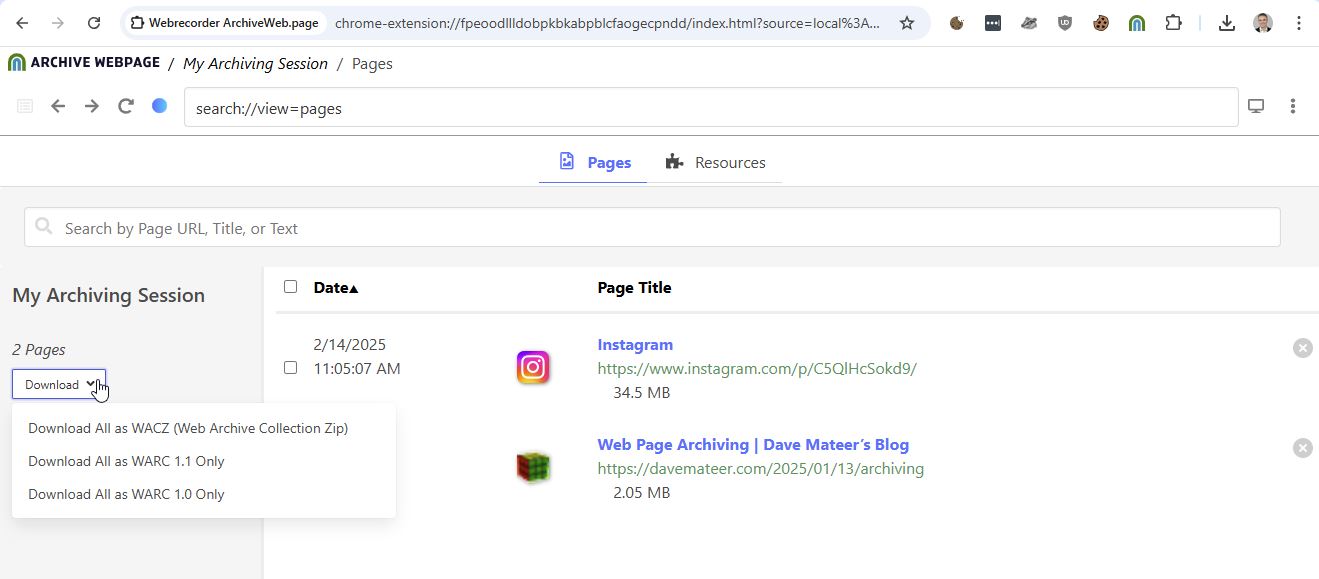
Task: Expand the Download dropdown button
Action: pyautogui.click(x=59, y=384)
